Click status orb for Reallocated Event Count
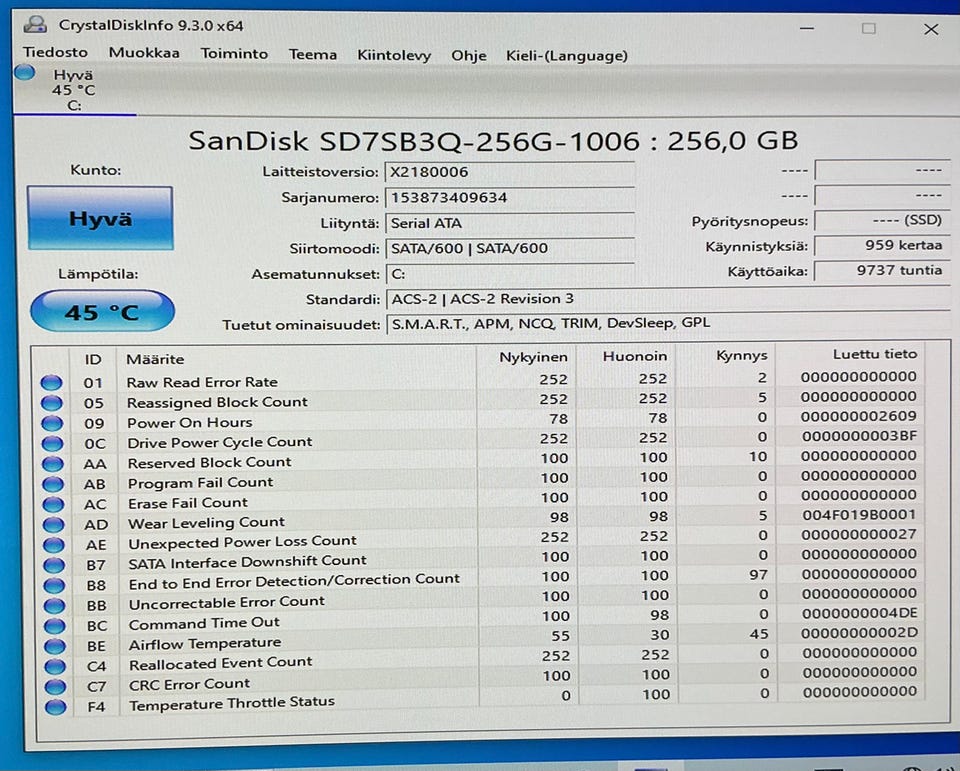The height and width of the screenshot is (771, 960). 56,666
